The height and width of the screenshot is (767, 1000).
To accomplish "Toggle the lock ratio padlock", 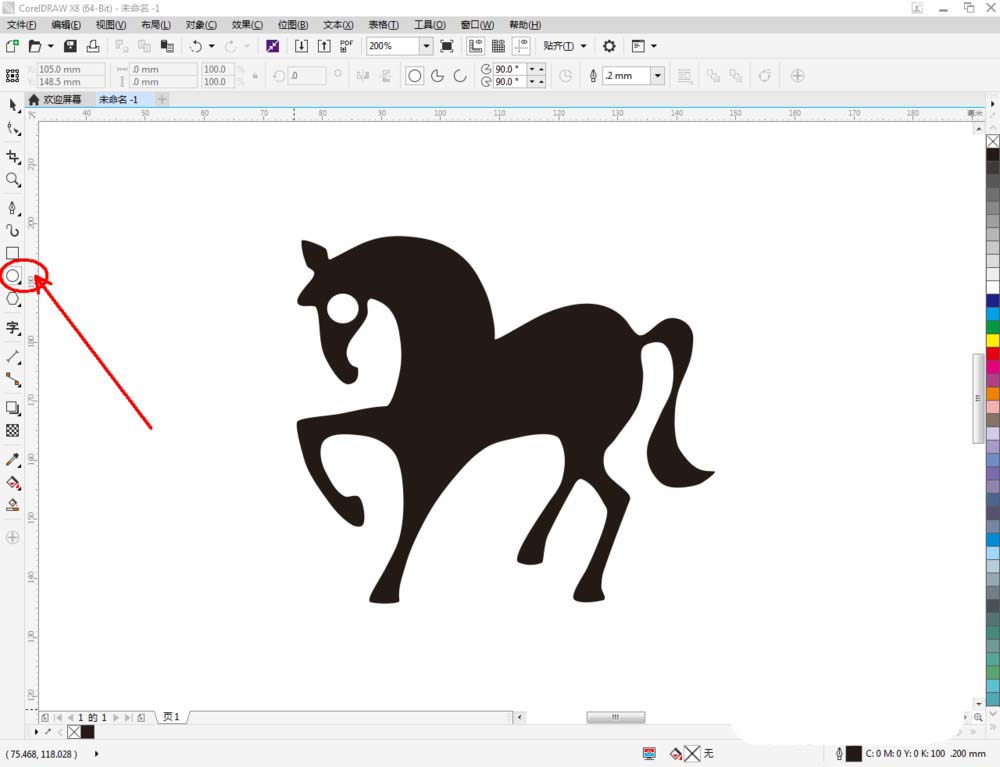I will click(x=255, y=76).
